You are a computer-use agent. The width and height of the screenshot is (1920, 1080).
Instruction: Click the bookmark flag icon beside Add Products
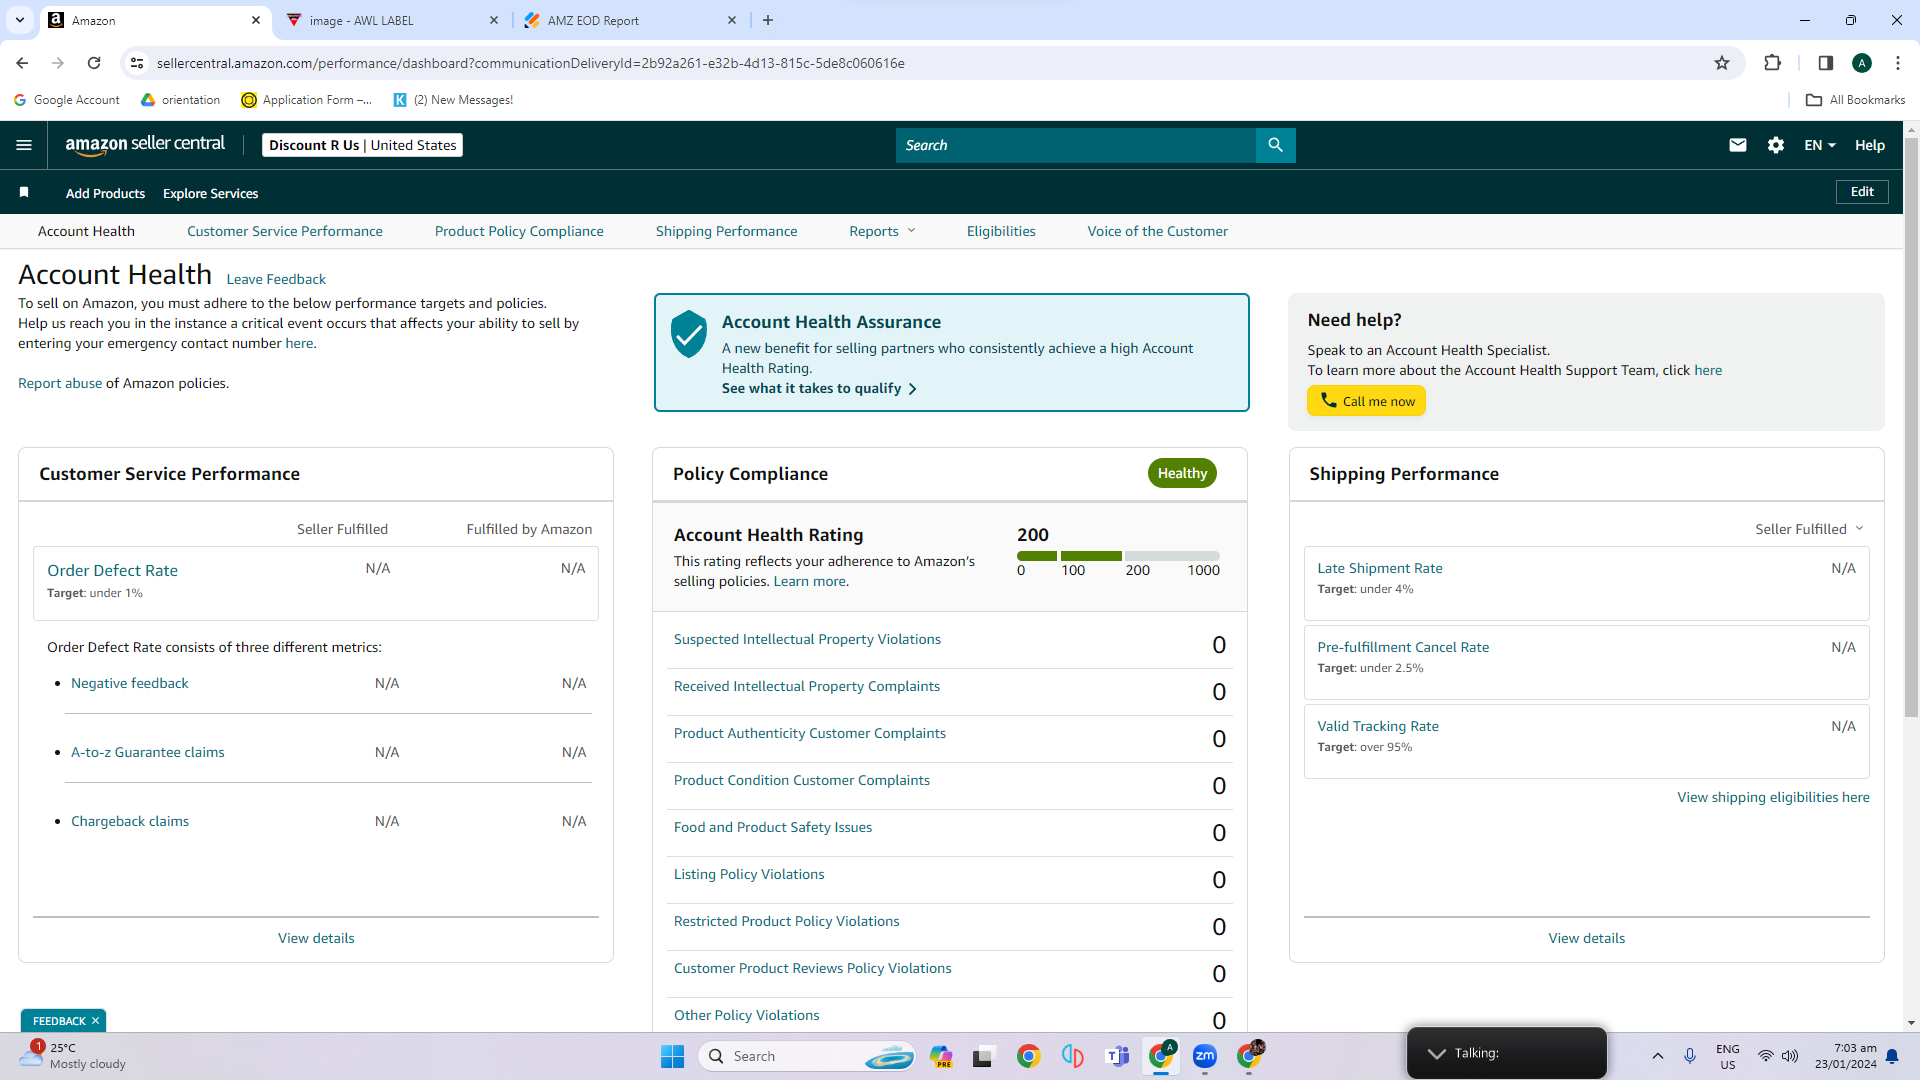coord(24,192)
